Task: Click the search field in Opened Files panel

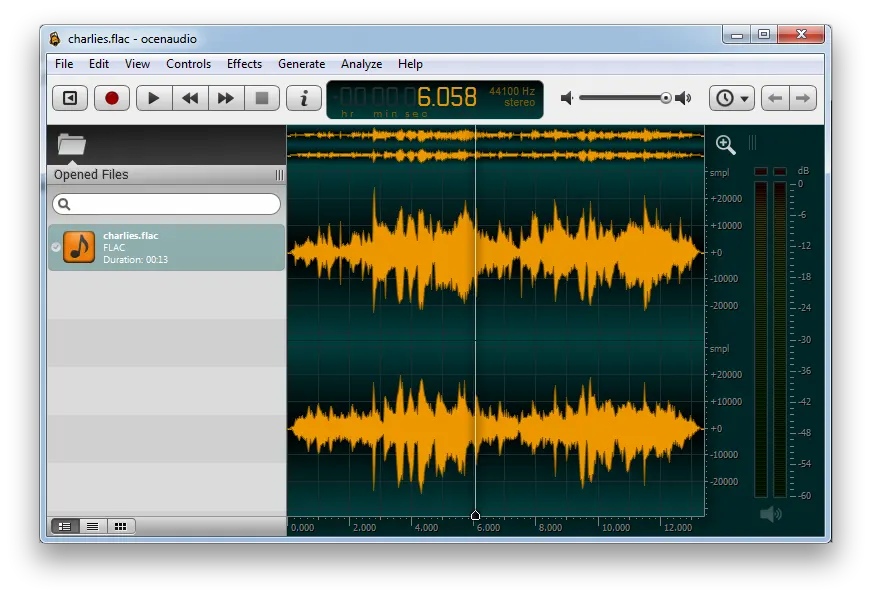Action: pyautogui.click(x=165, y=204)
